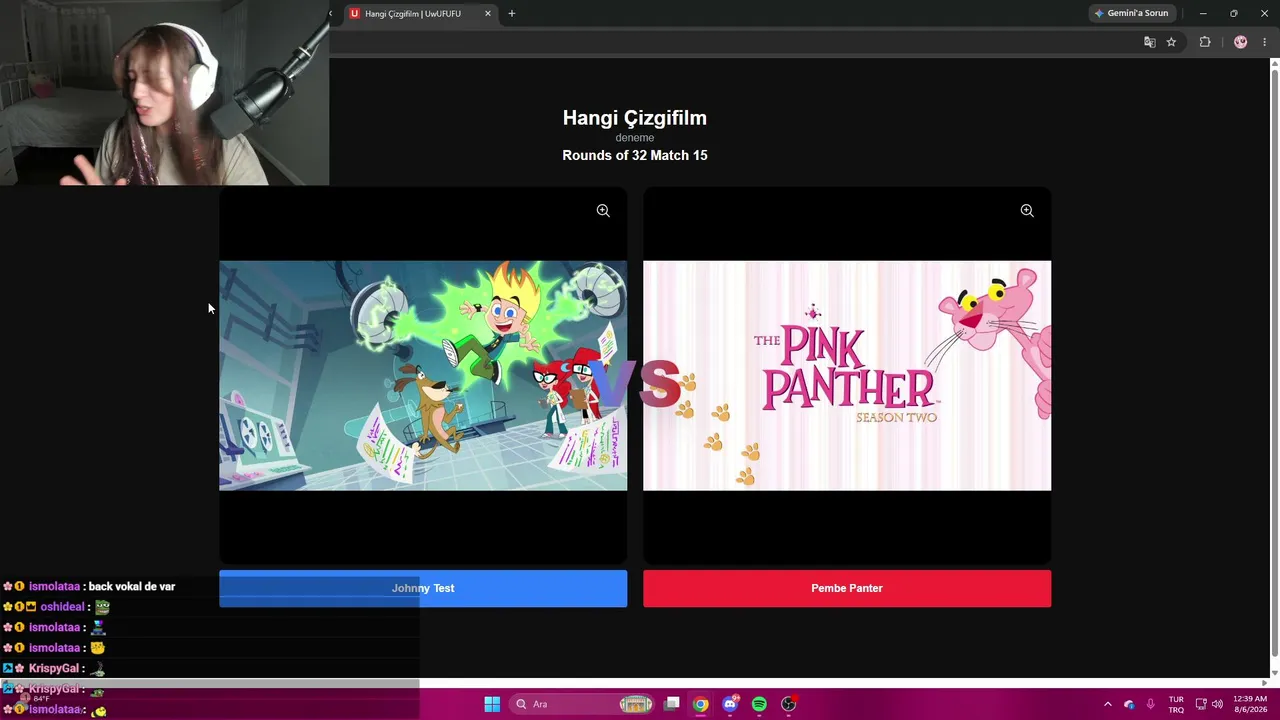The width and height of the screenshot is (1280, 720).
Task: Zoom into the Pink Panther image
Action: coord(1027,211)
